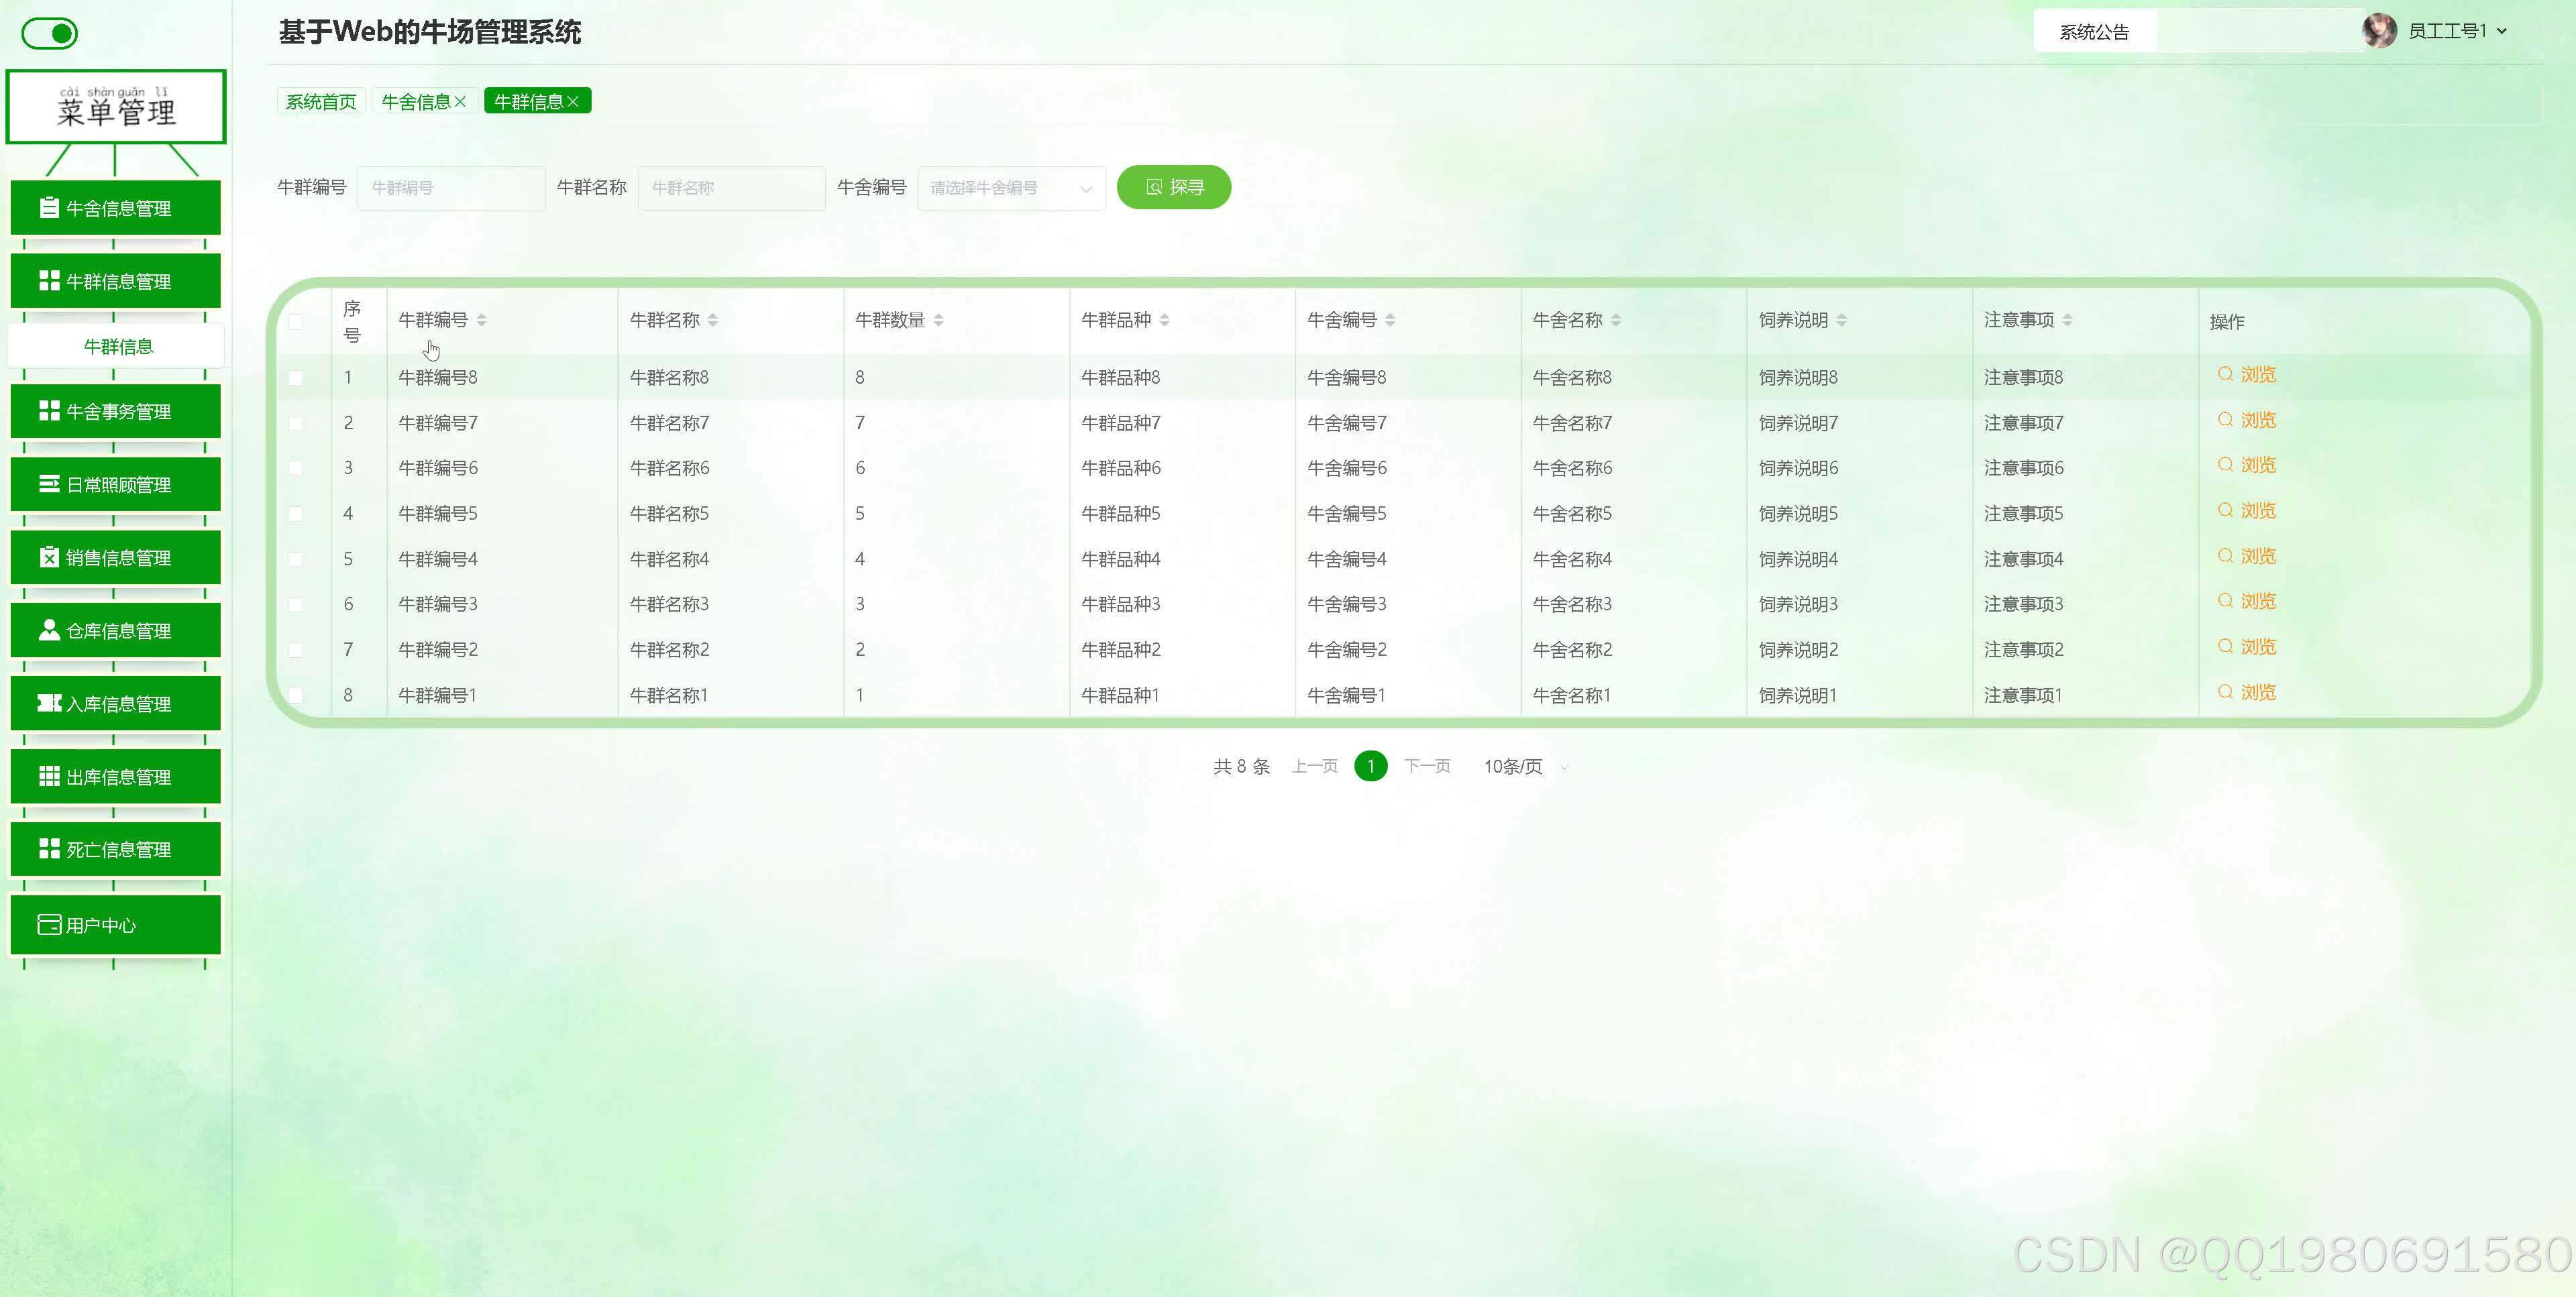The width and height of the screenshot is (2576, 1297).
Task: Open the 牛舍编号 select dropdown
Action: pyautogui.click(x=1010, y=188)
